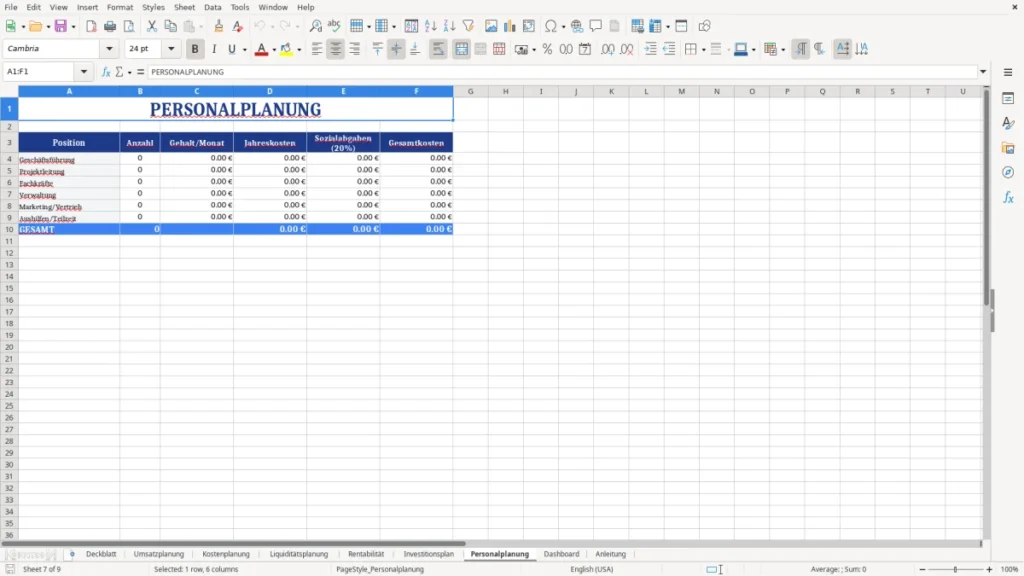Open the File menu
The width and height of the screenshot is (1024, 576).
pyautogui.click(x=10, y=7)
